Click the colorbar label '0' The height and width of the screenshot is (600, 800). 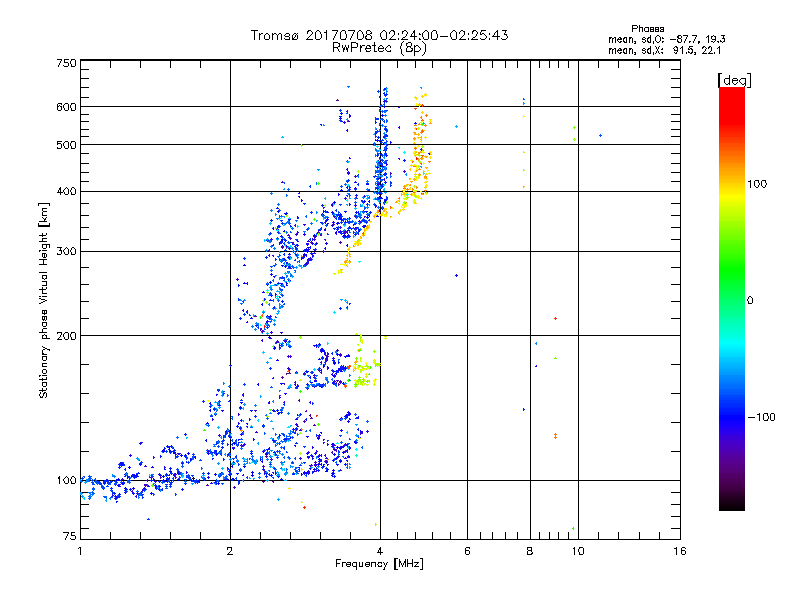749,300
